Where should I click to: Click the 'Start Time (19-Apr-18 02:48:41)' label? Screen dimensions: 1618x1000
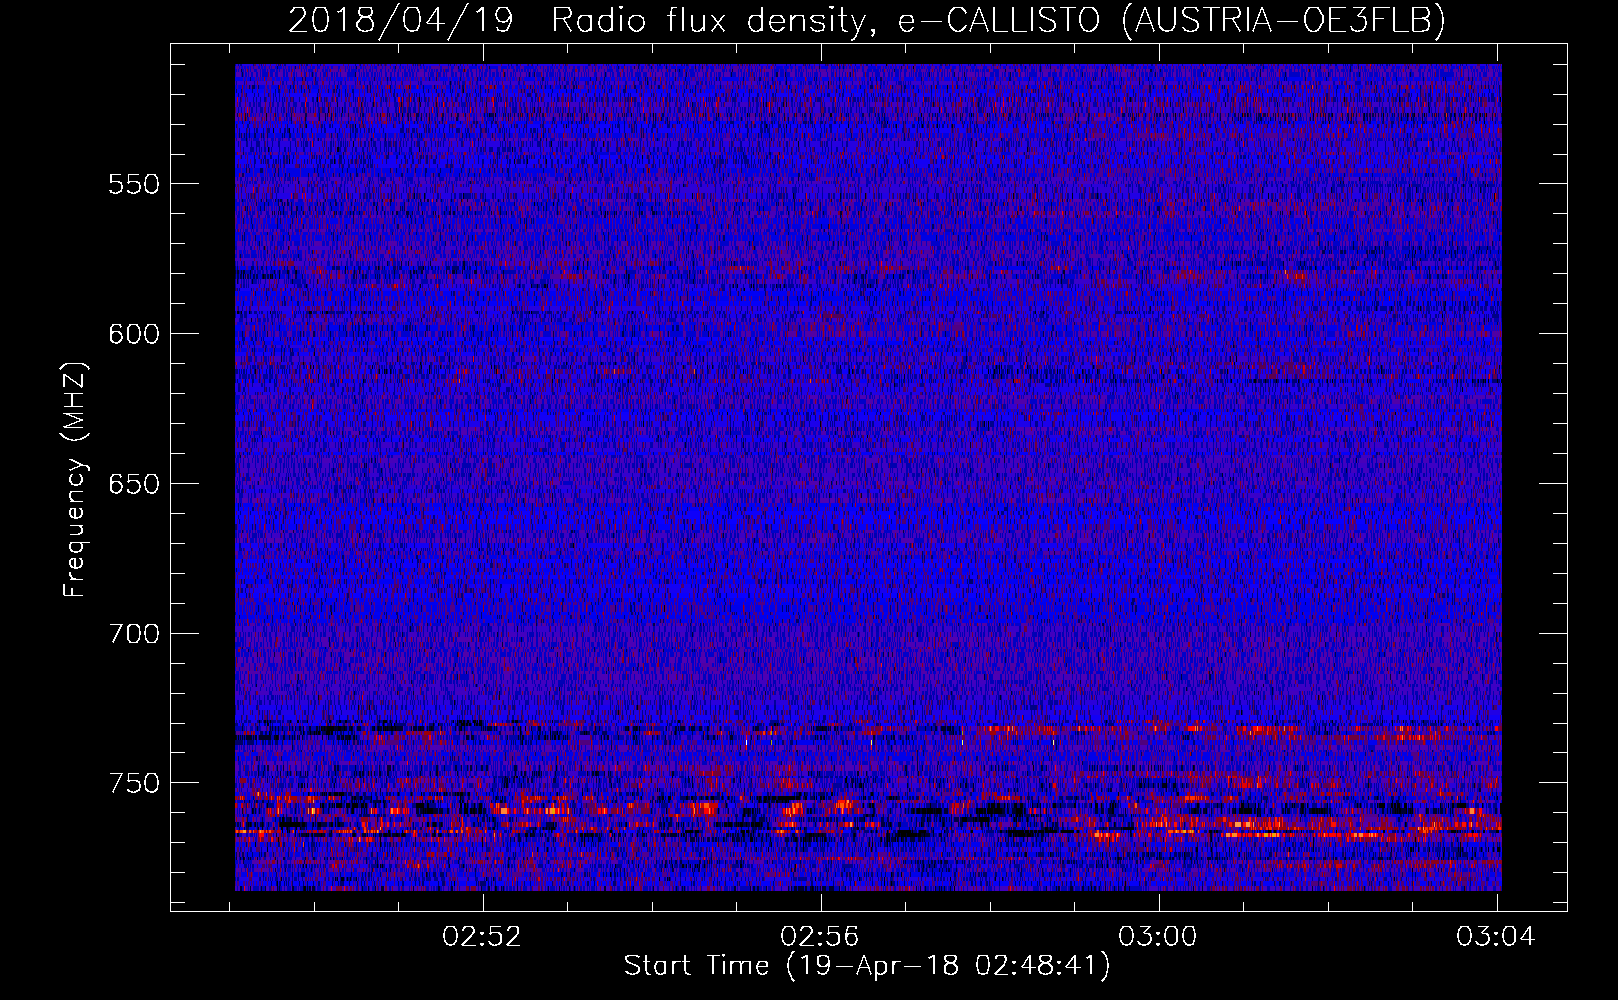point(867,966)
